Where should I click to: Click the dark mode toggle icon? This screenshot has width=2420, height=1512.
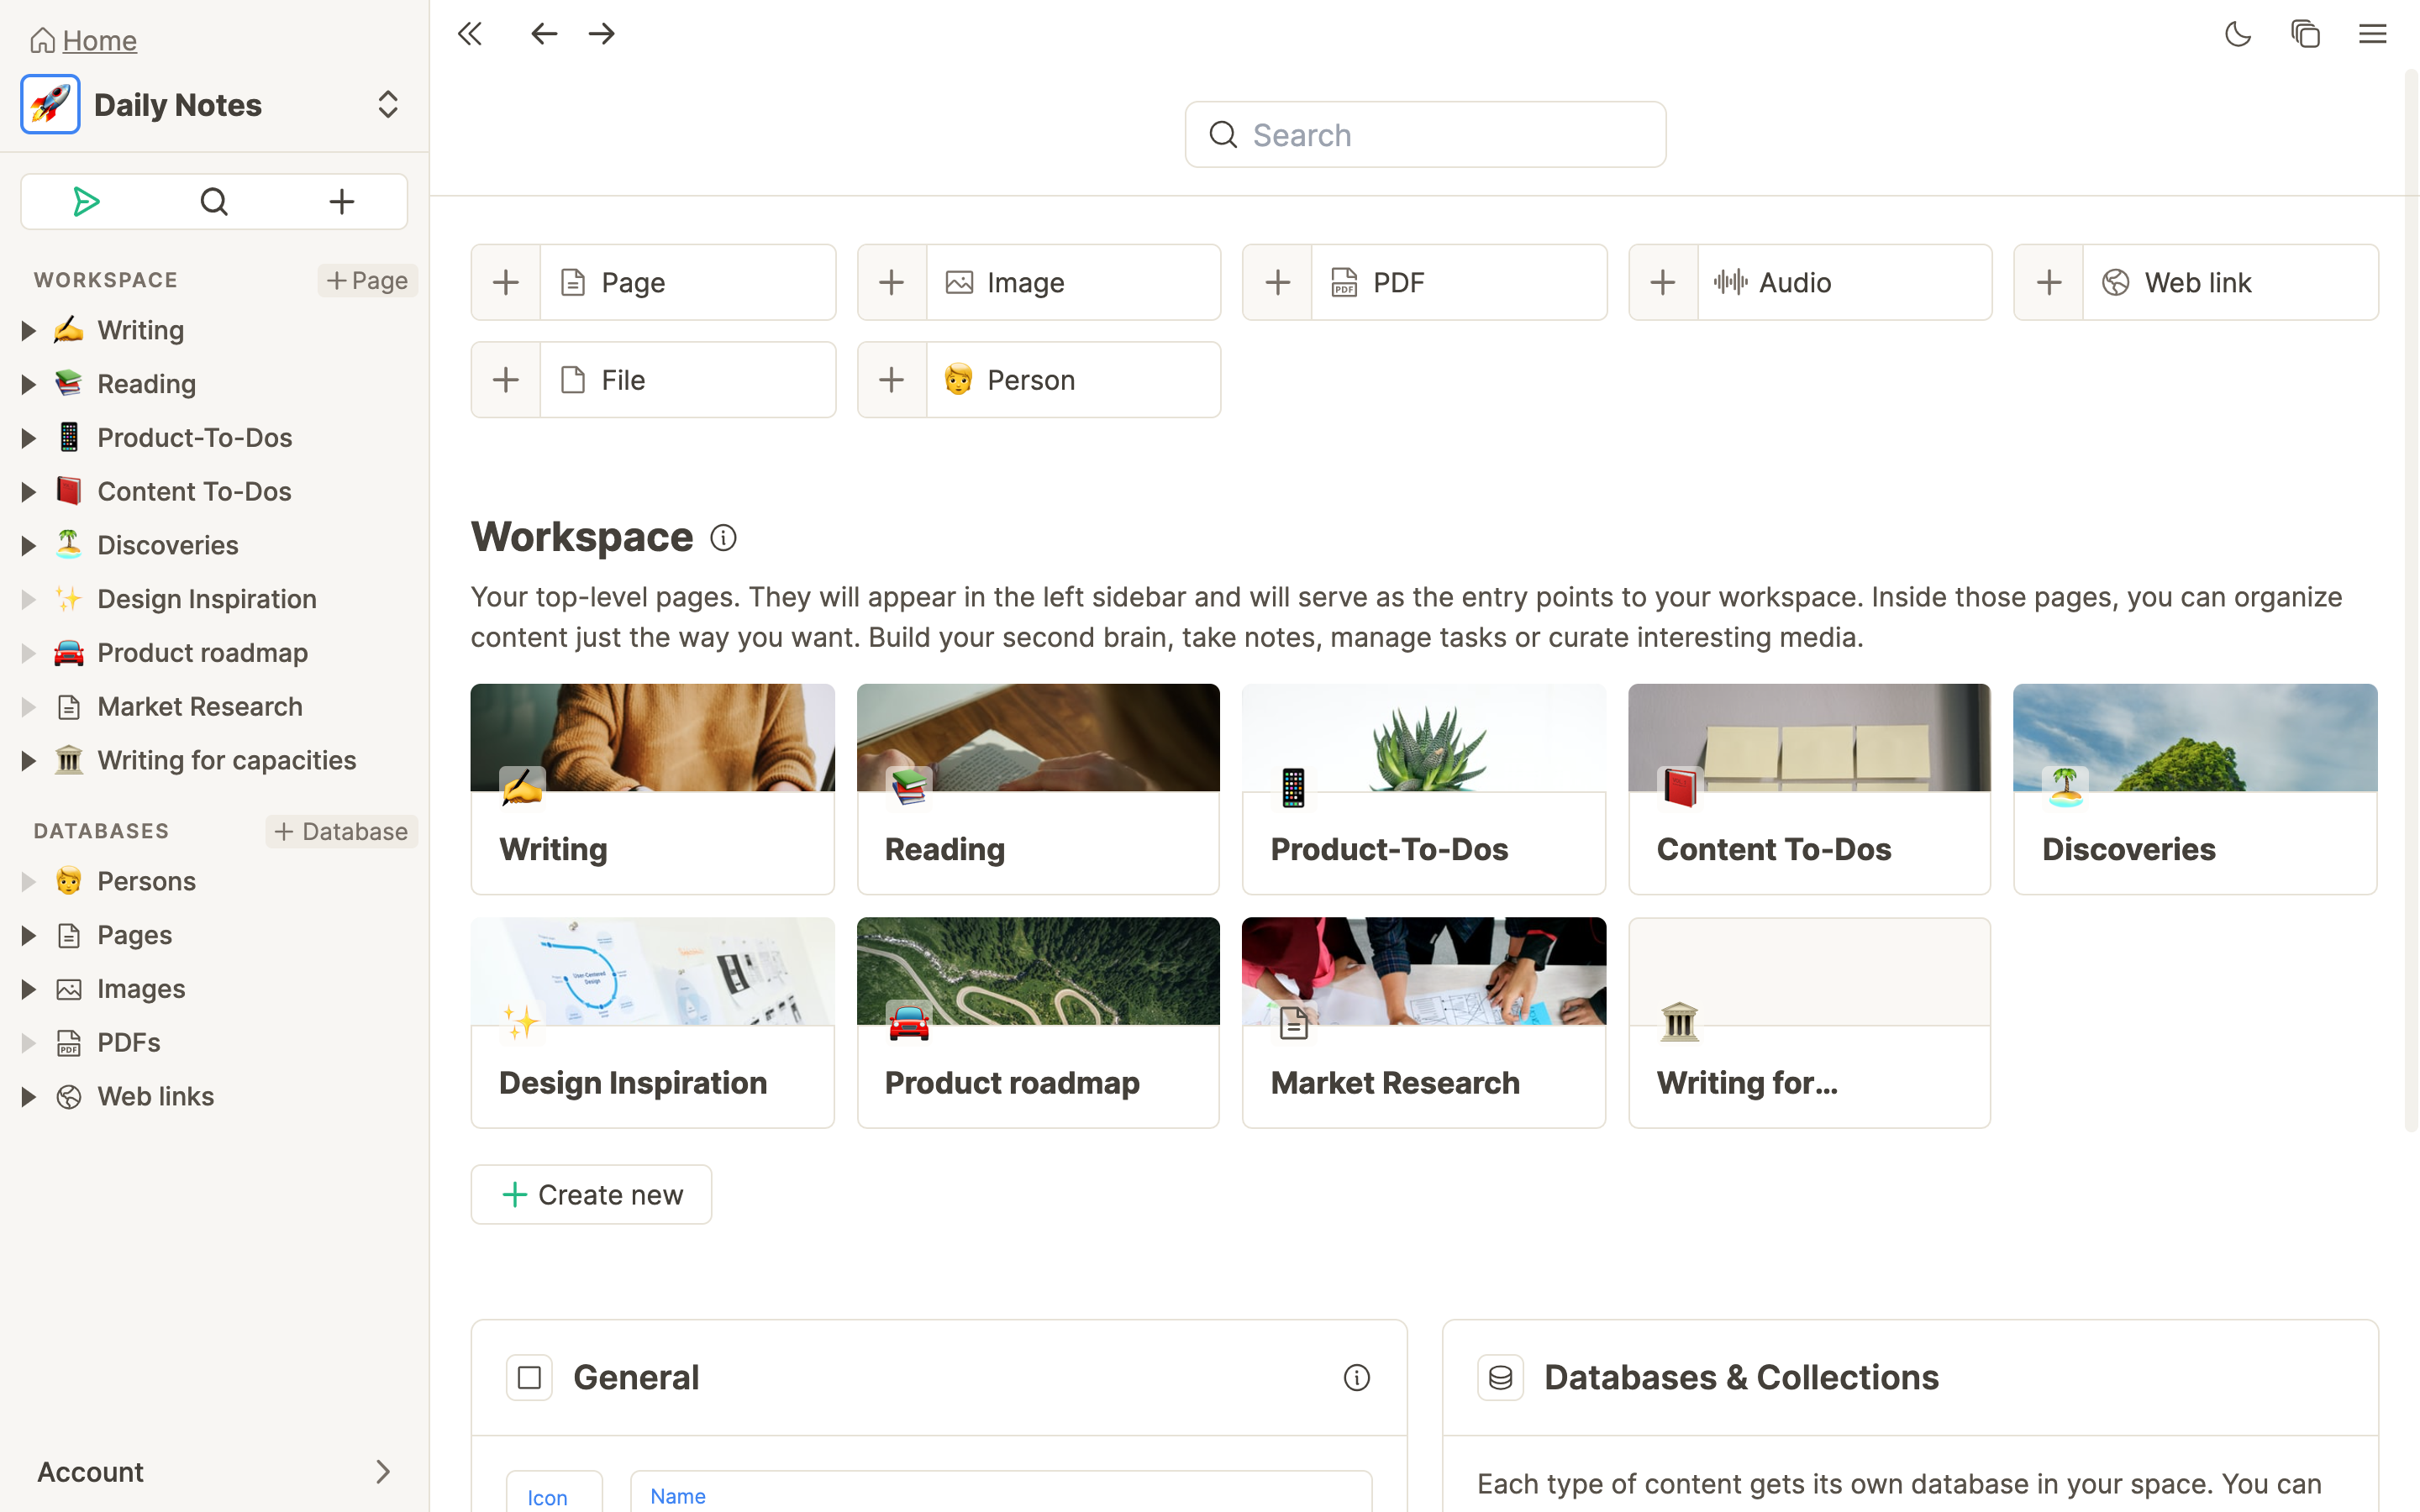point(2237,33)
